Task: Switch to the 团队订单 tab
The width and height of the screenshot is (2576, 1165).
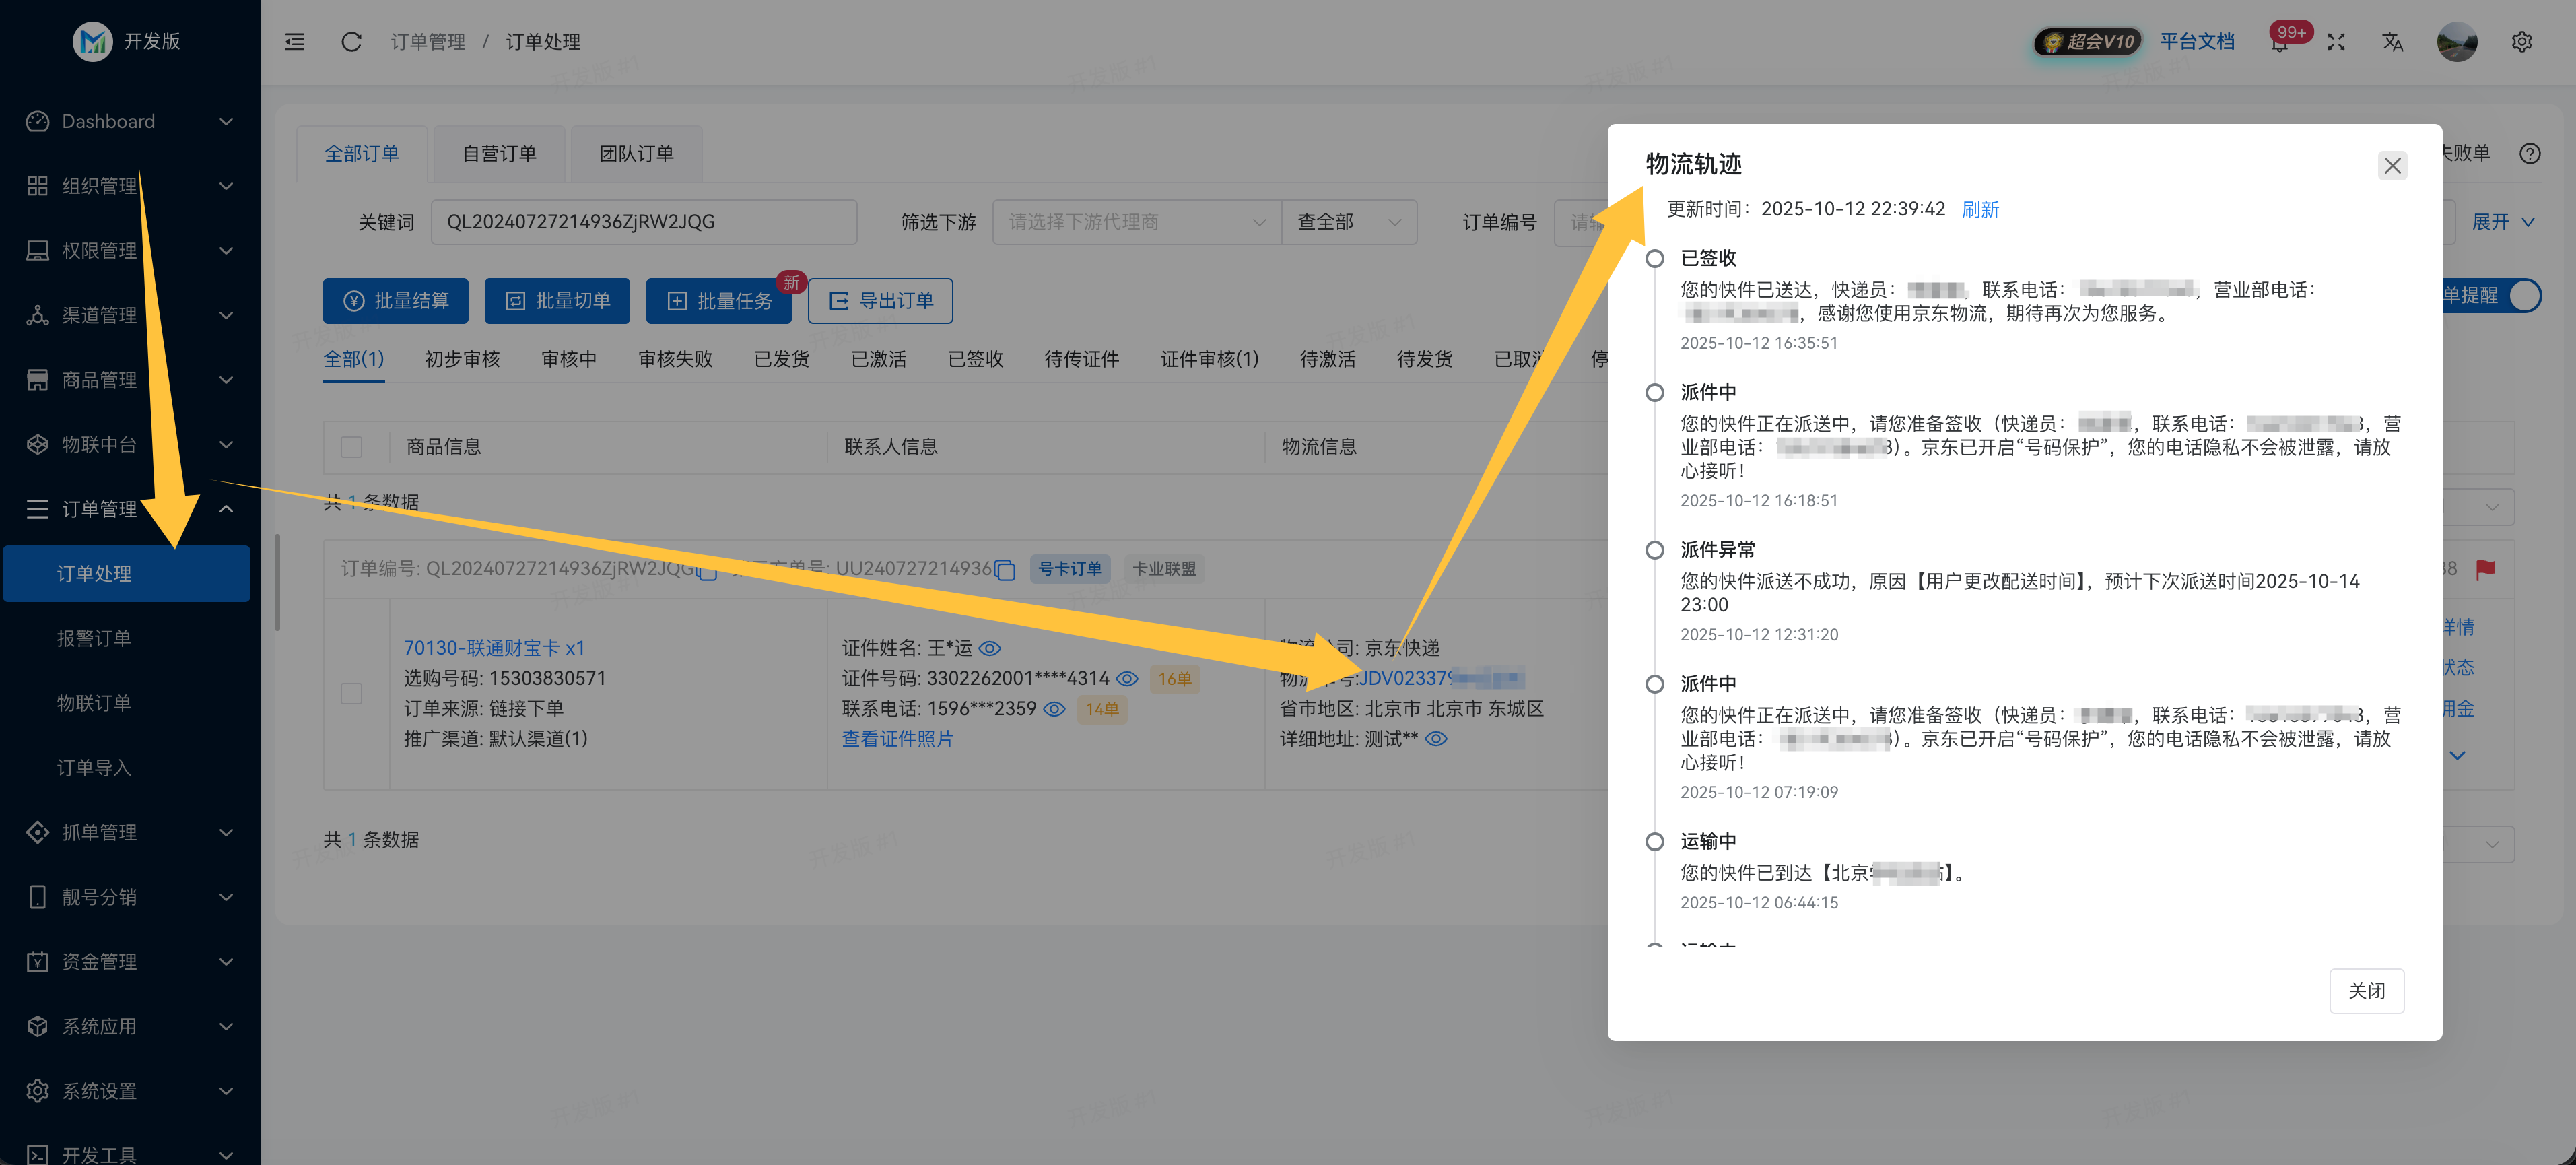Action: (x=636, y=153)
